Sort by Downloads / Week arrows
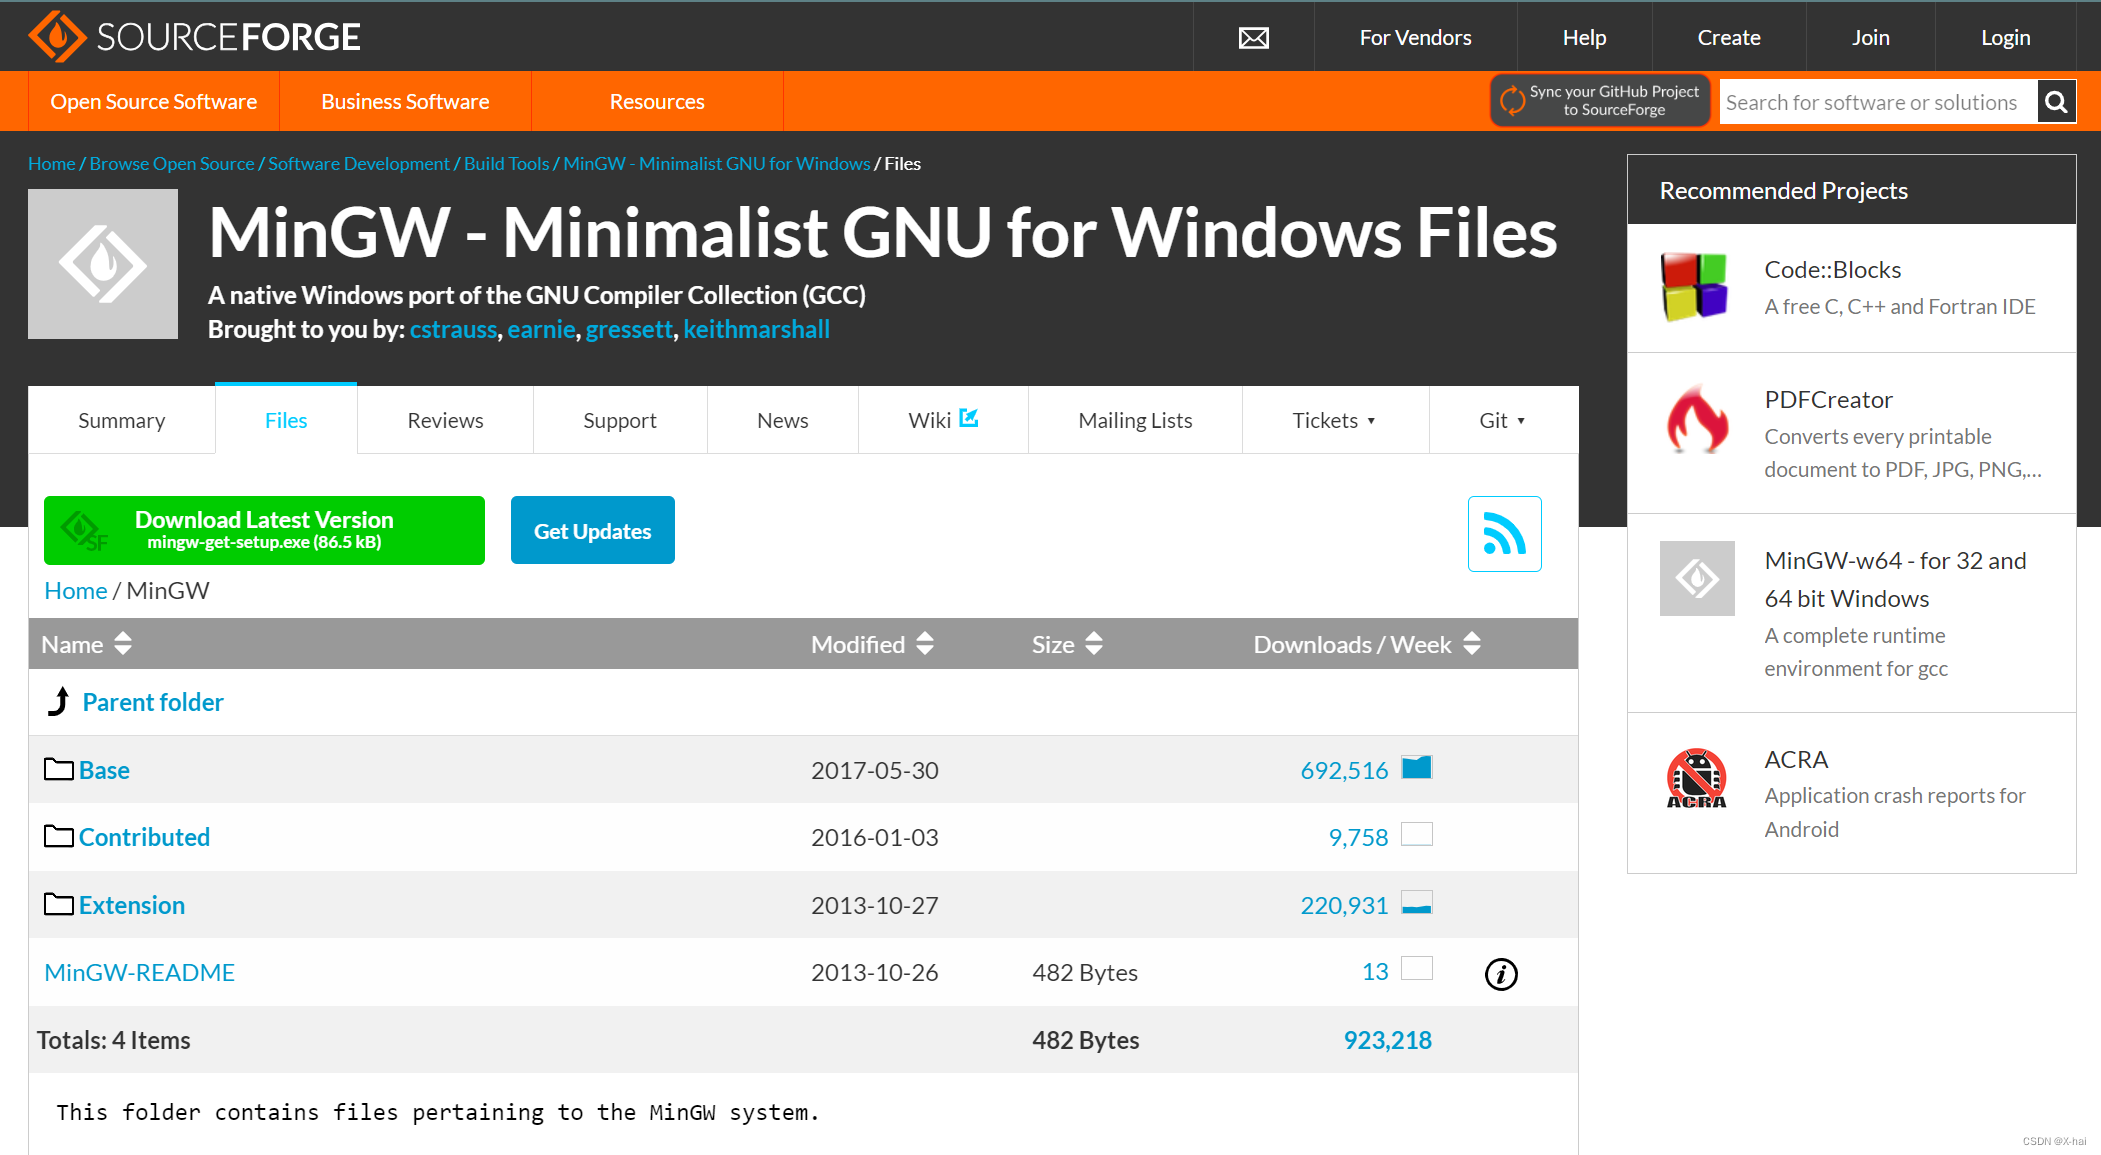This screenshot has width=2101, height=1155. click(x=1472, y=644)
